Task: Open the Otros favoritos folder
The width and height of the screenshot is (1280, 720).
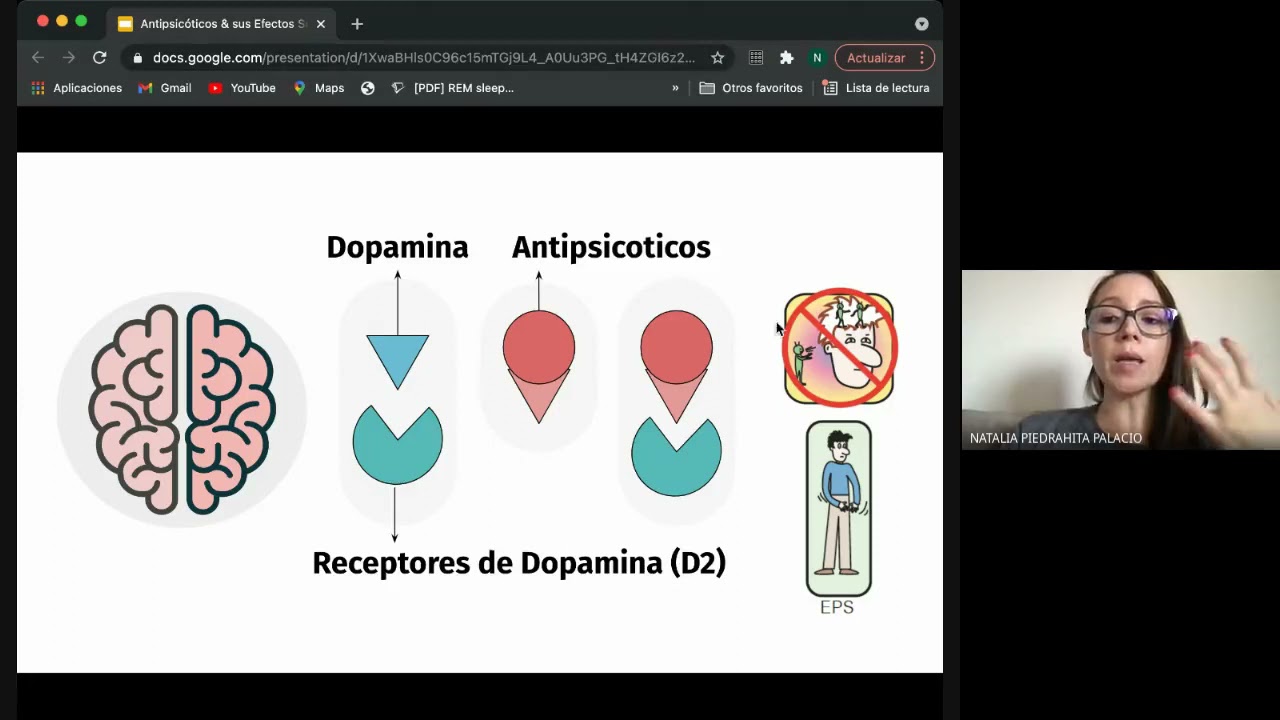Action: [751, 88]
